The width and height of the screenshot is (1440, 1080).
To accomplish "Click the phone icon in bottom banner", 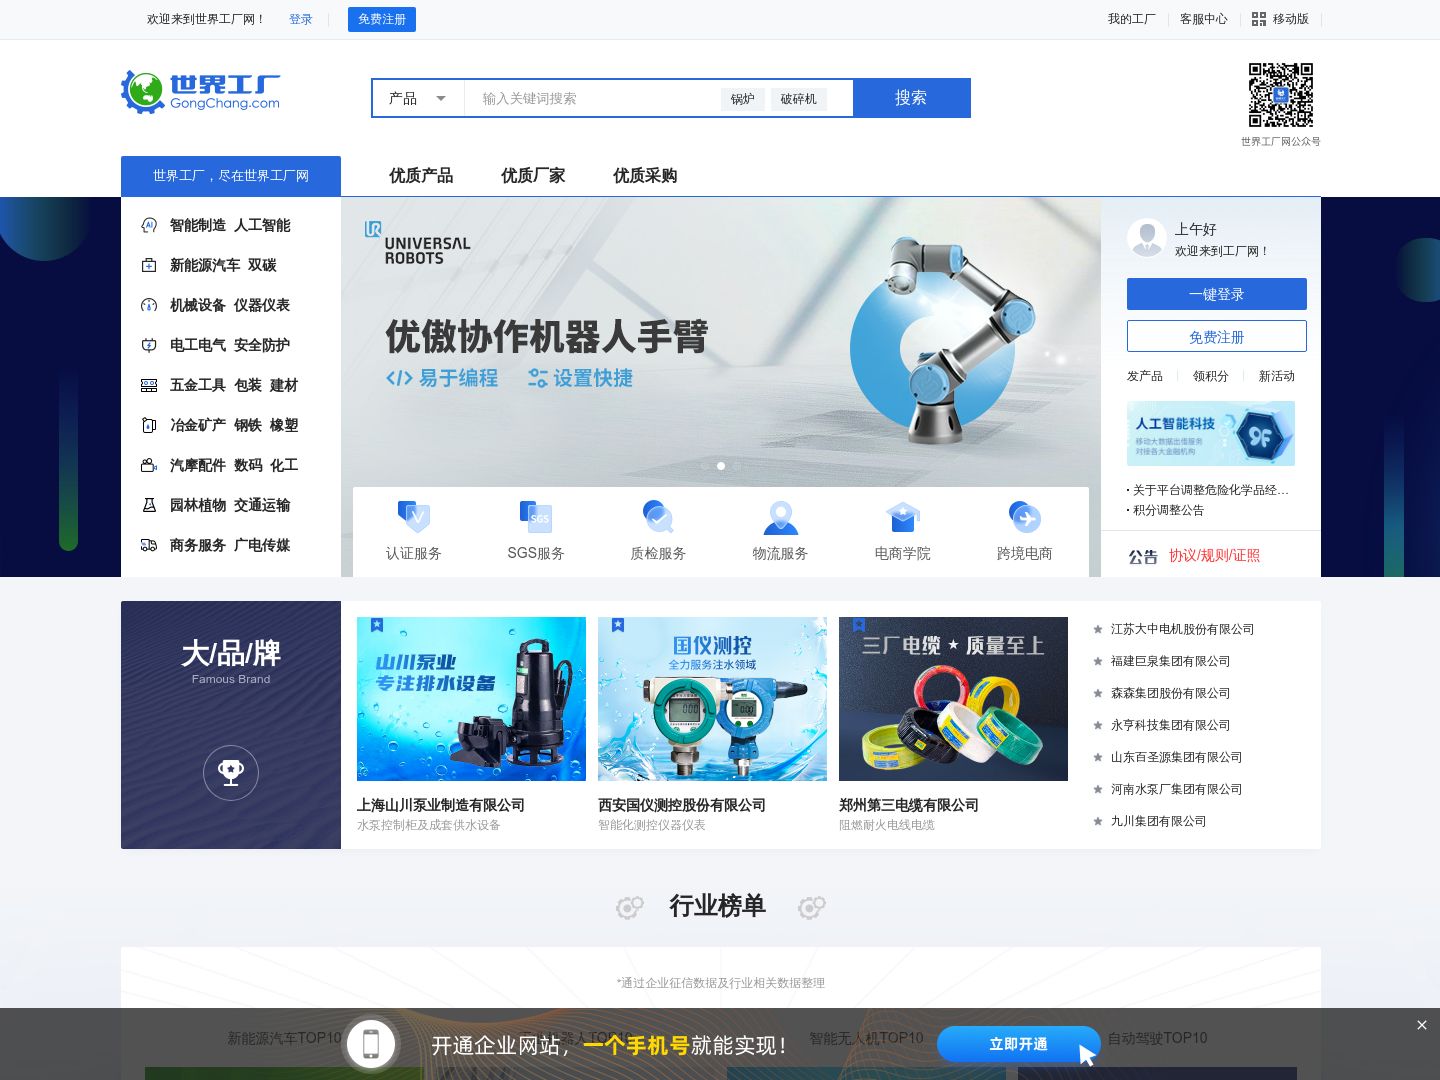I will tap(371, 1044).
